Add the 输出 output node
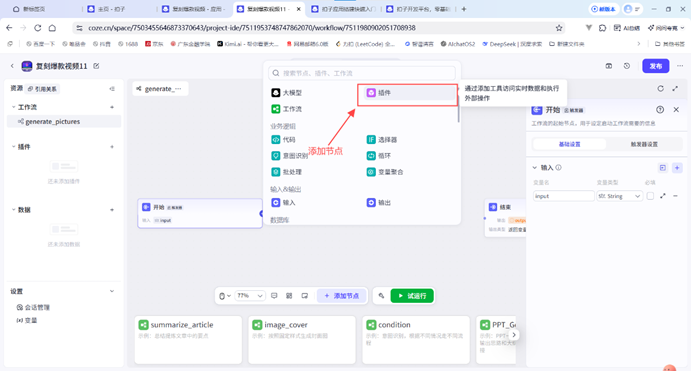The width and height of the screenshot is (691, 371). coord(379,203)
